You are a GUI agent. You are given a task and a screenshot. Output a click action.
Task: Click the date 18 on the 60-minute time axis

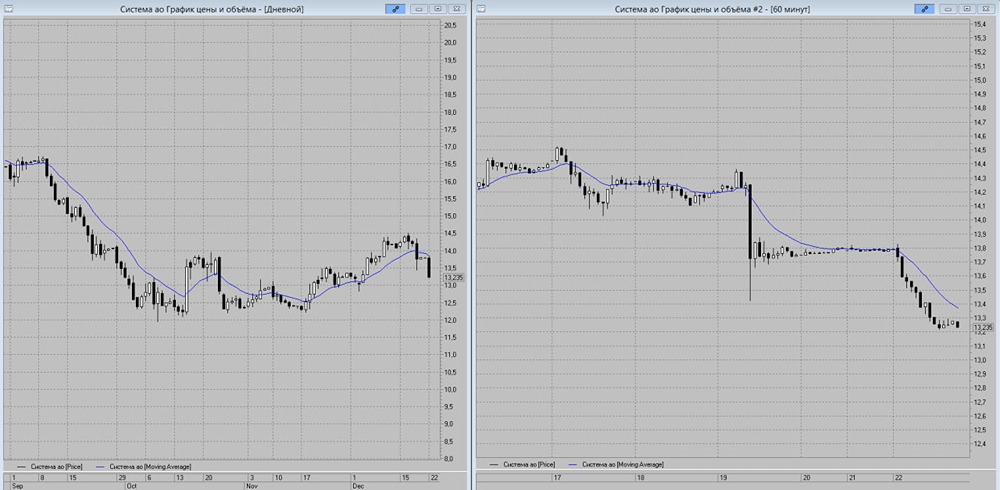tap(641, 477)
